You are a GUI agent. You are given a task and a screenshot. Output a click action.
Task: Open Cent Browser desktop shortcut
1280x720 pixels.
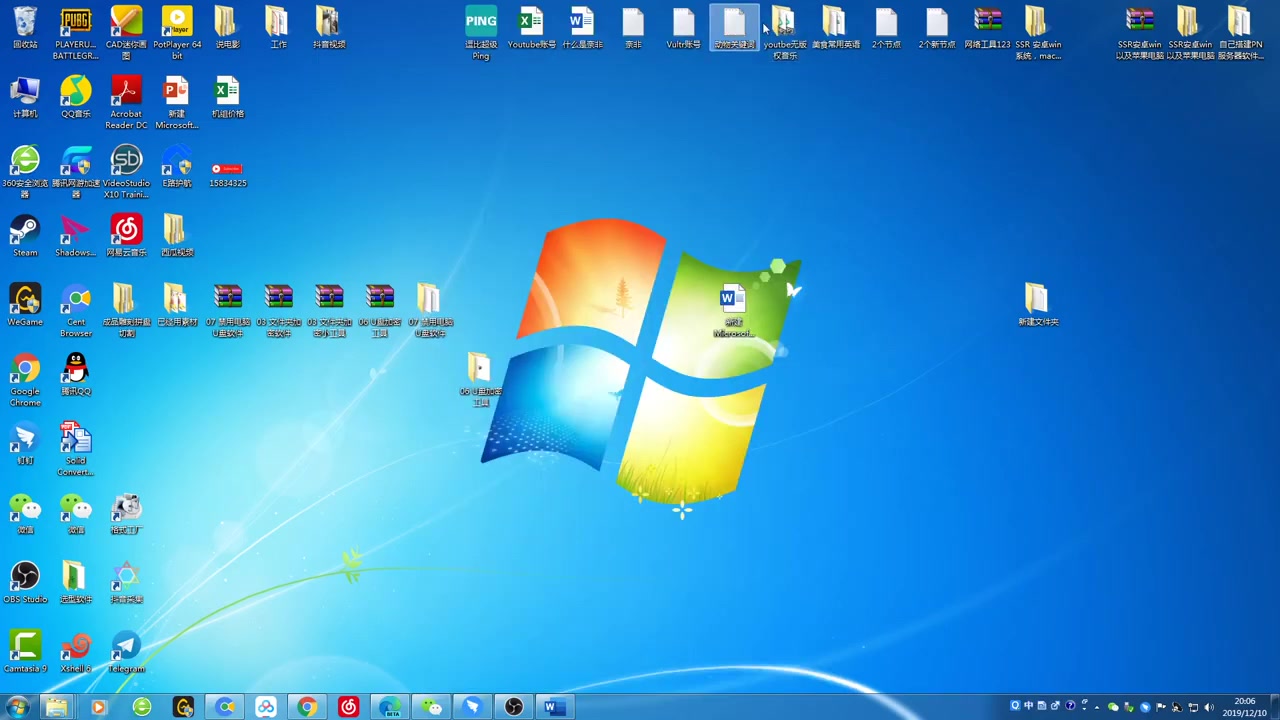pos(76,311)
